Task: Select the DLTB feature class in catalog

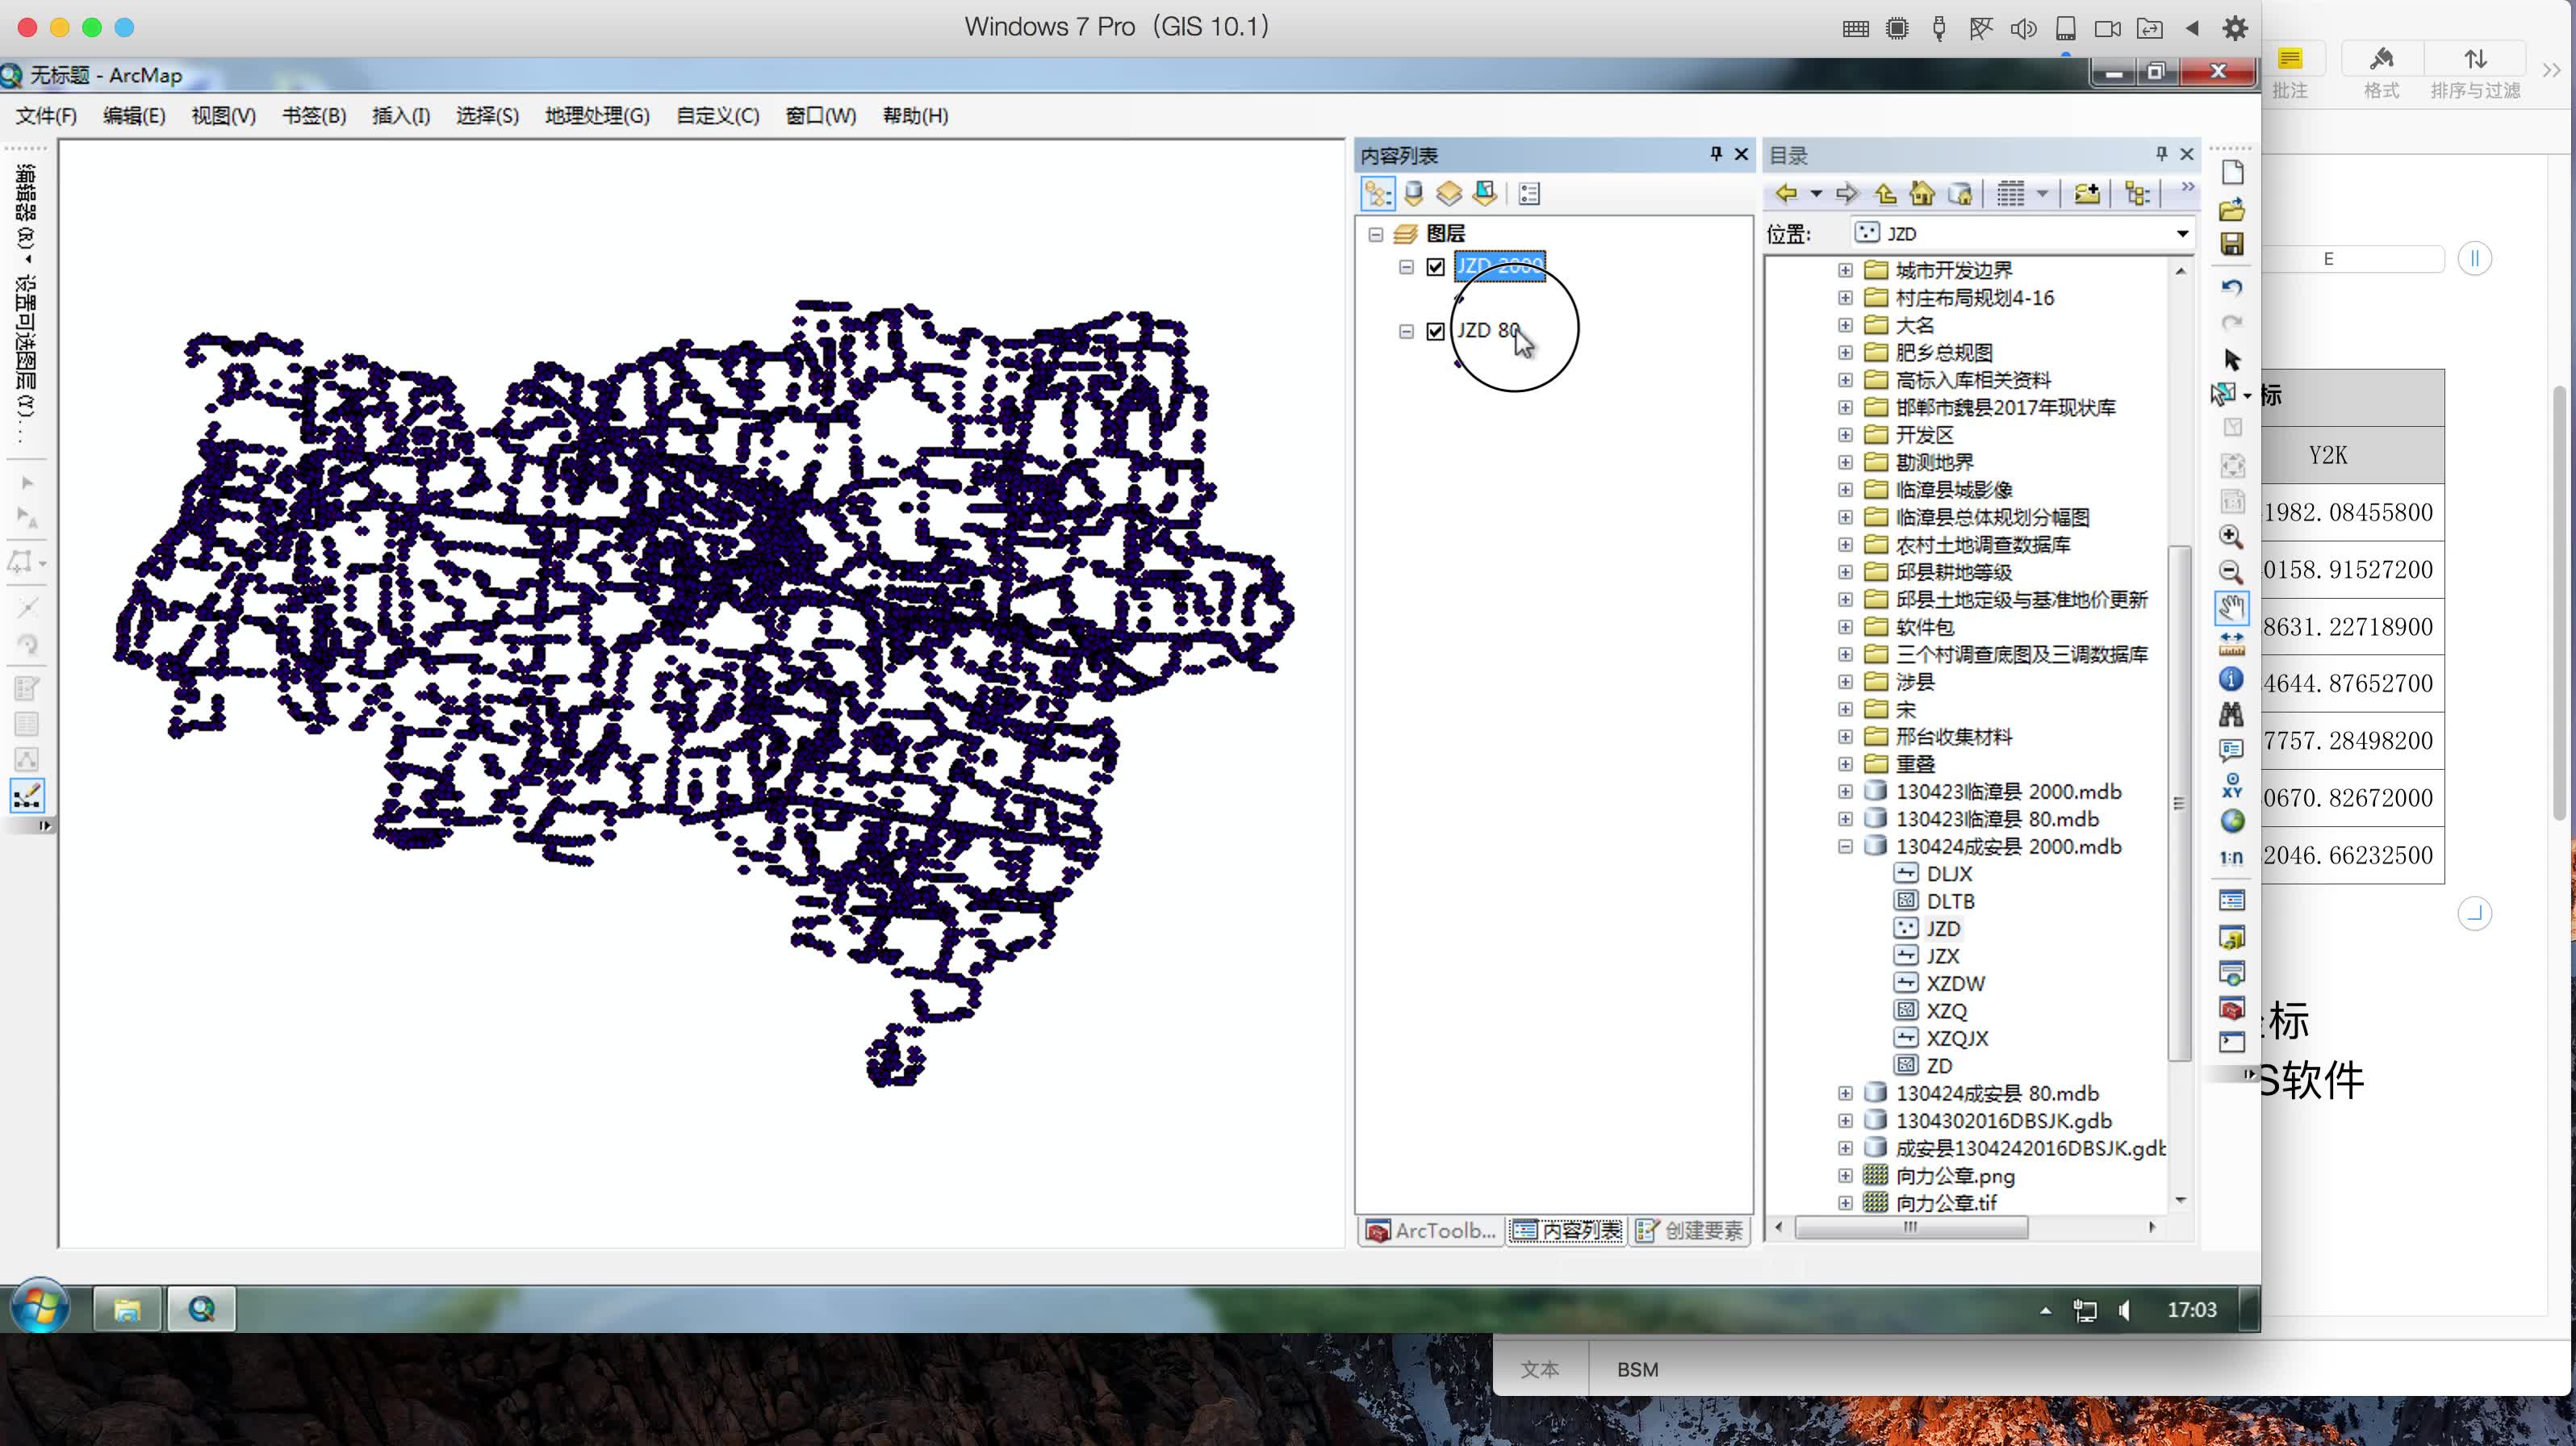Action: (1949, 901)
